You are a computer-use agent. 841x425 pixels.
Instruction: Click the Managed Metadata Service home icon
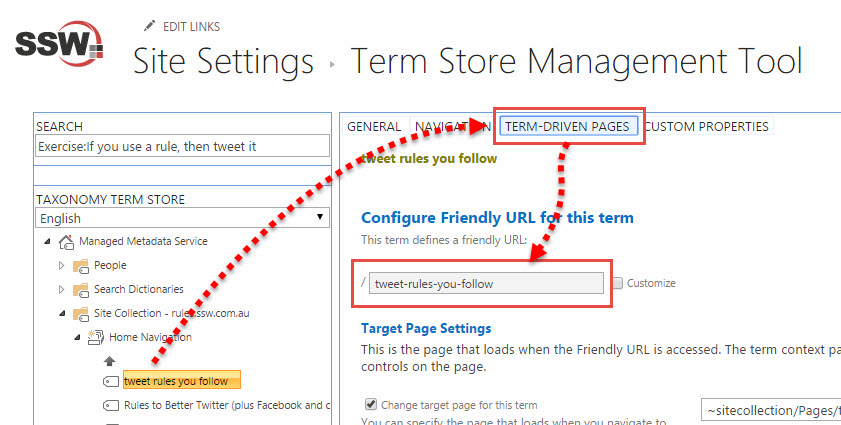point(67,242)
